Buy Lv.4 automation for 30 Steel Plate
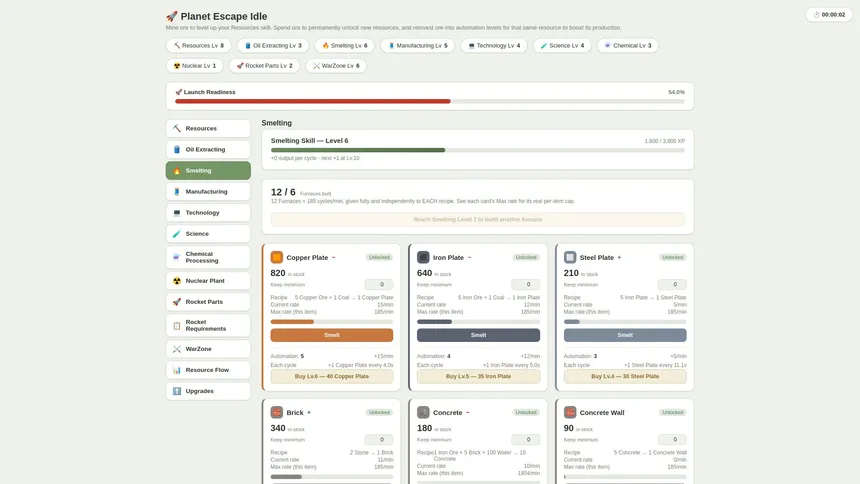The width and height of the screenshot is (860, 484). 625,376
